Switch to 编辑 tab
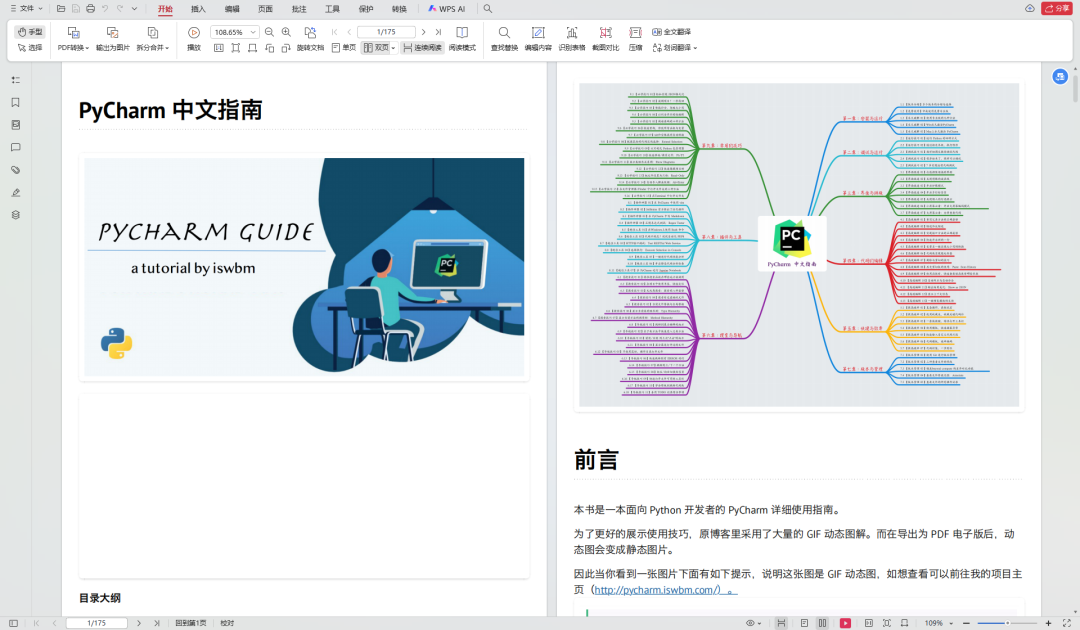Viewport: 1080px width, 630px height. pos(232,9)
